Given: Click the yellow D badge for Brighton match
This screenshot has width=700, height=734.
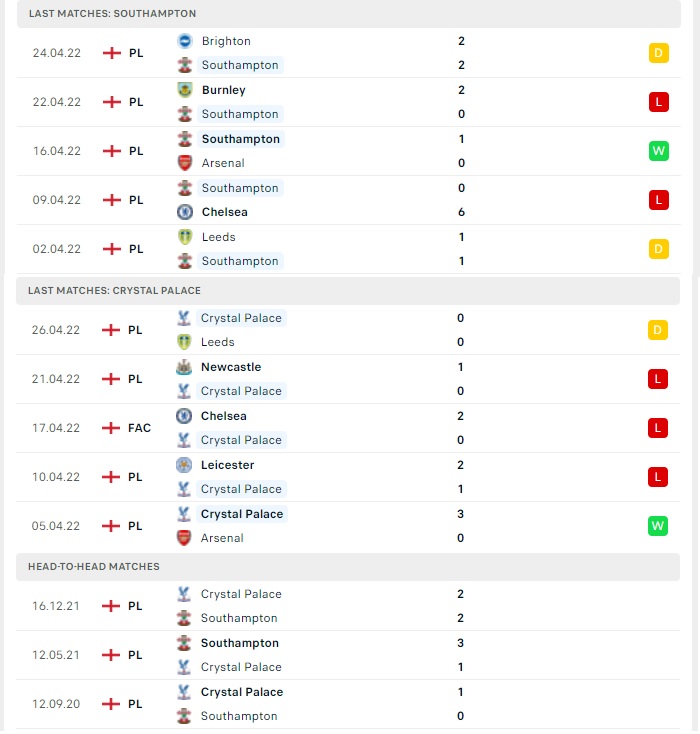Looking at the screenshot, I should 658,53.
